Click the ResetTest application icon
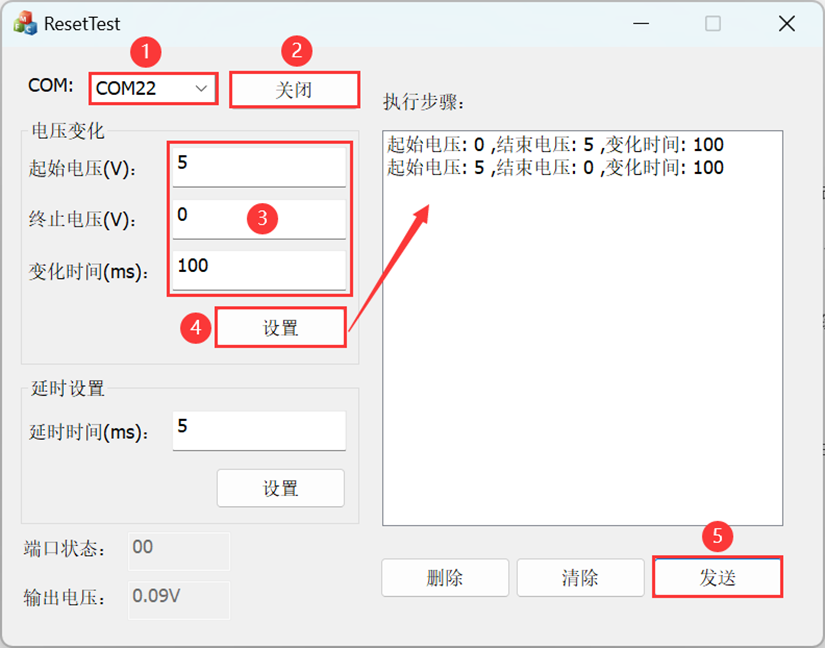The image size is (825, 648). [25, 23]
